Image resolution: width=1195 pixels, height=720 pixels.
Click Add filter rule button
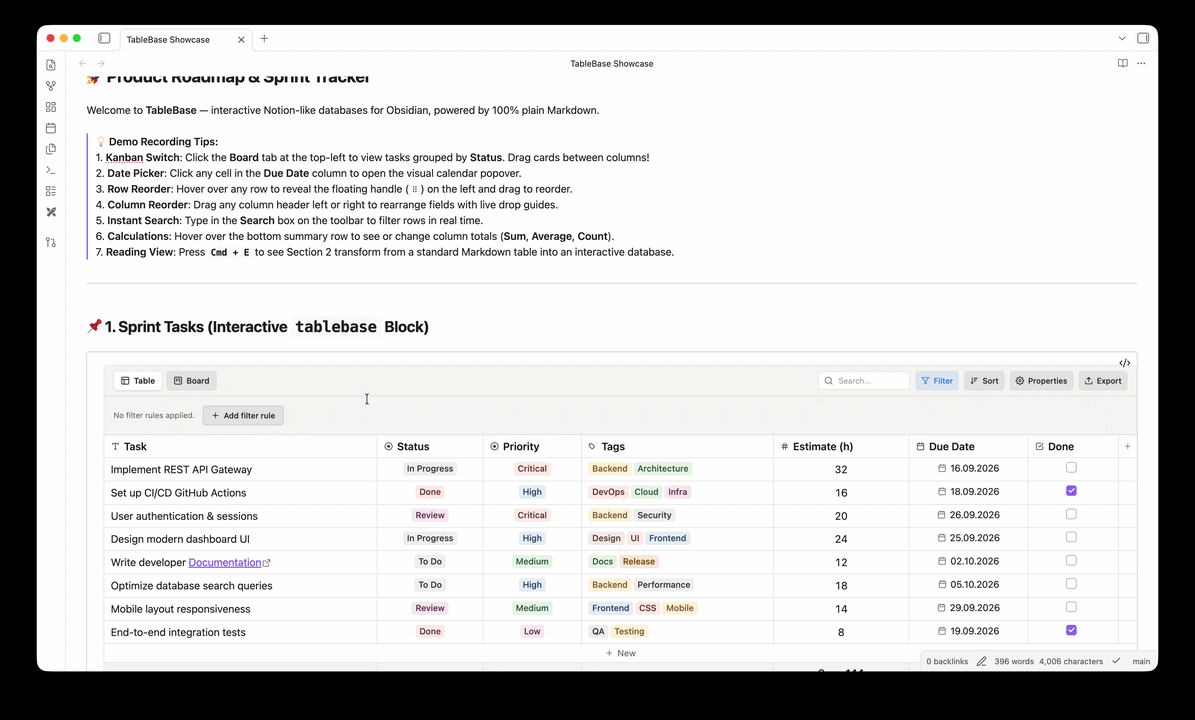(x=243, y=415)
